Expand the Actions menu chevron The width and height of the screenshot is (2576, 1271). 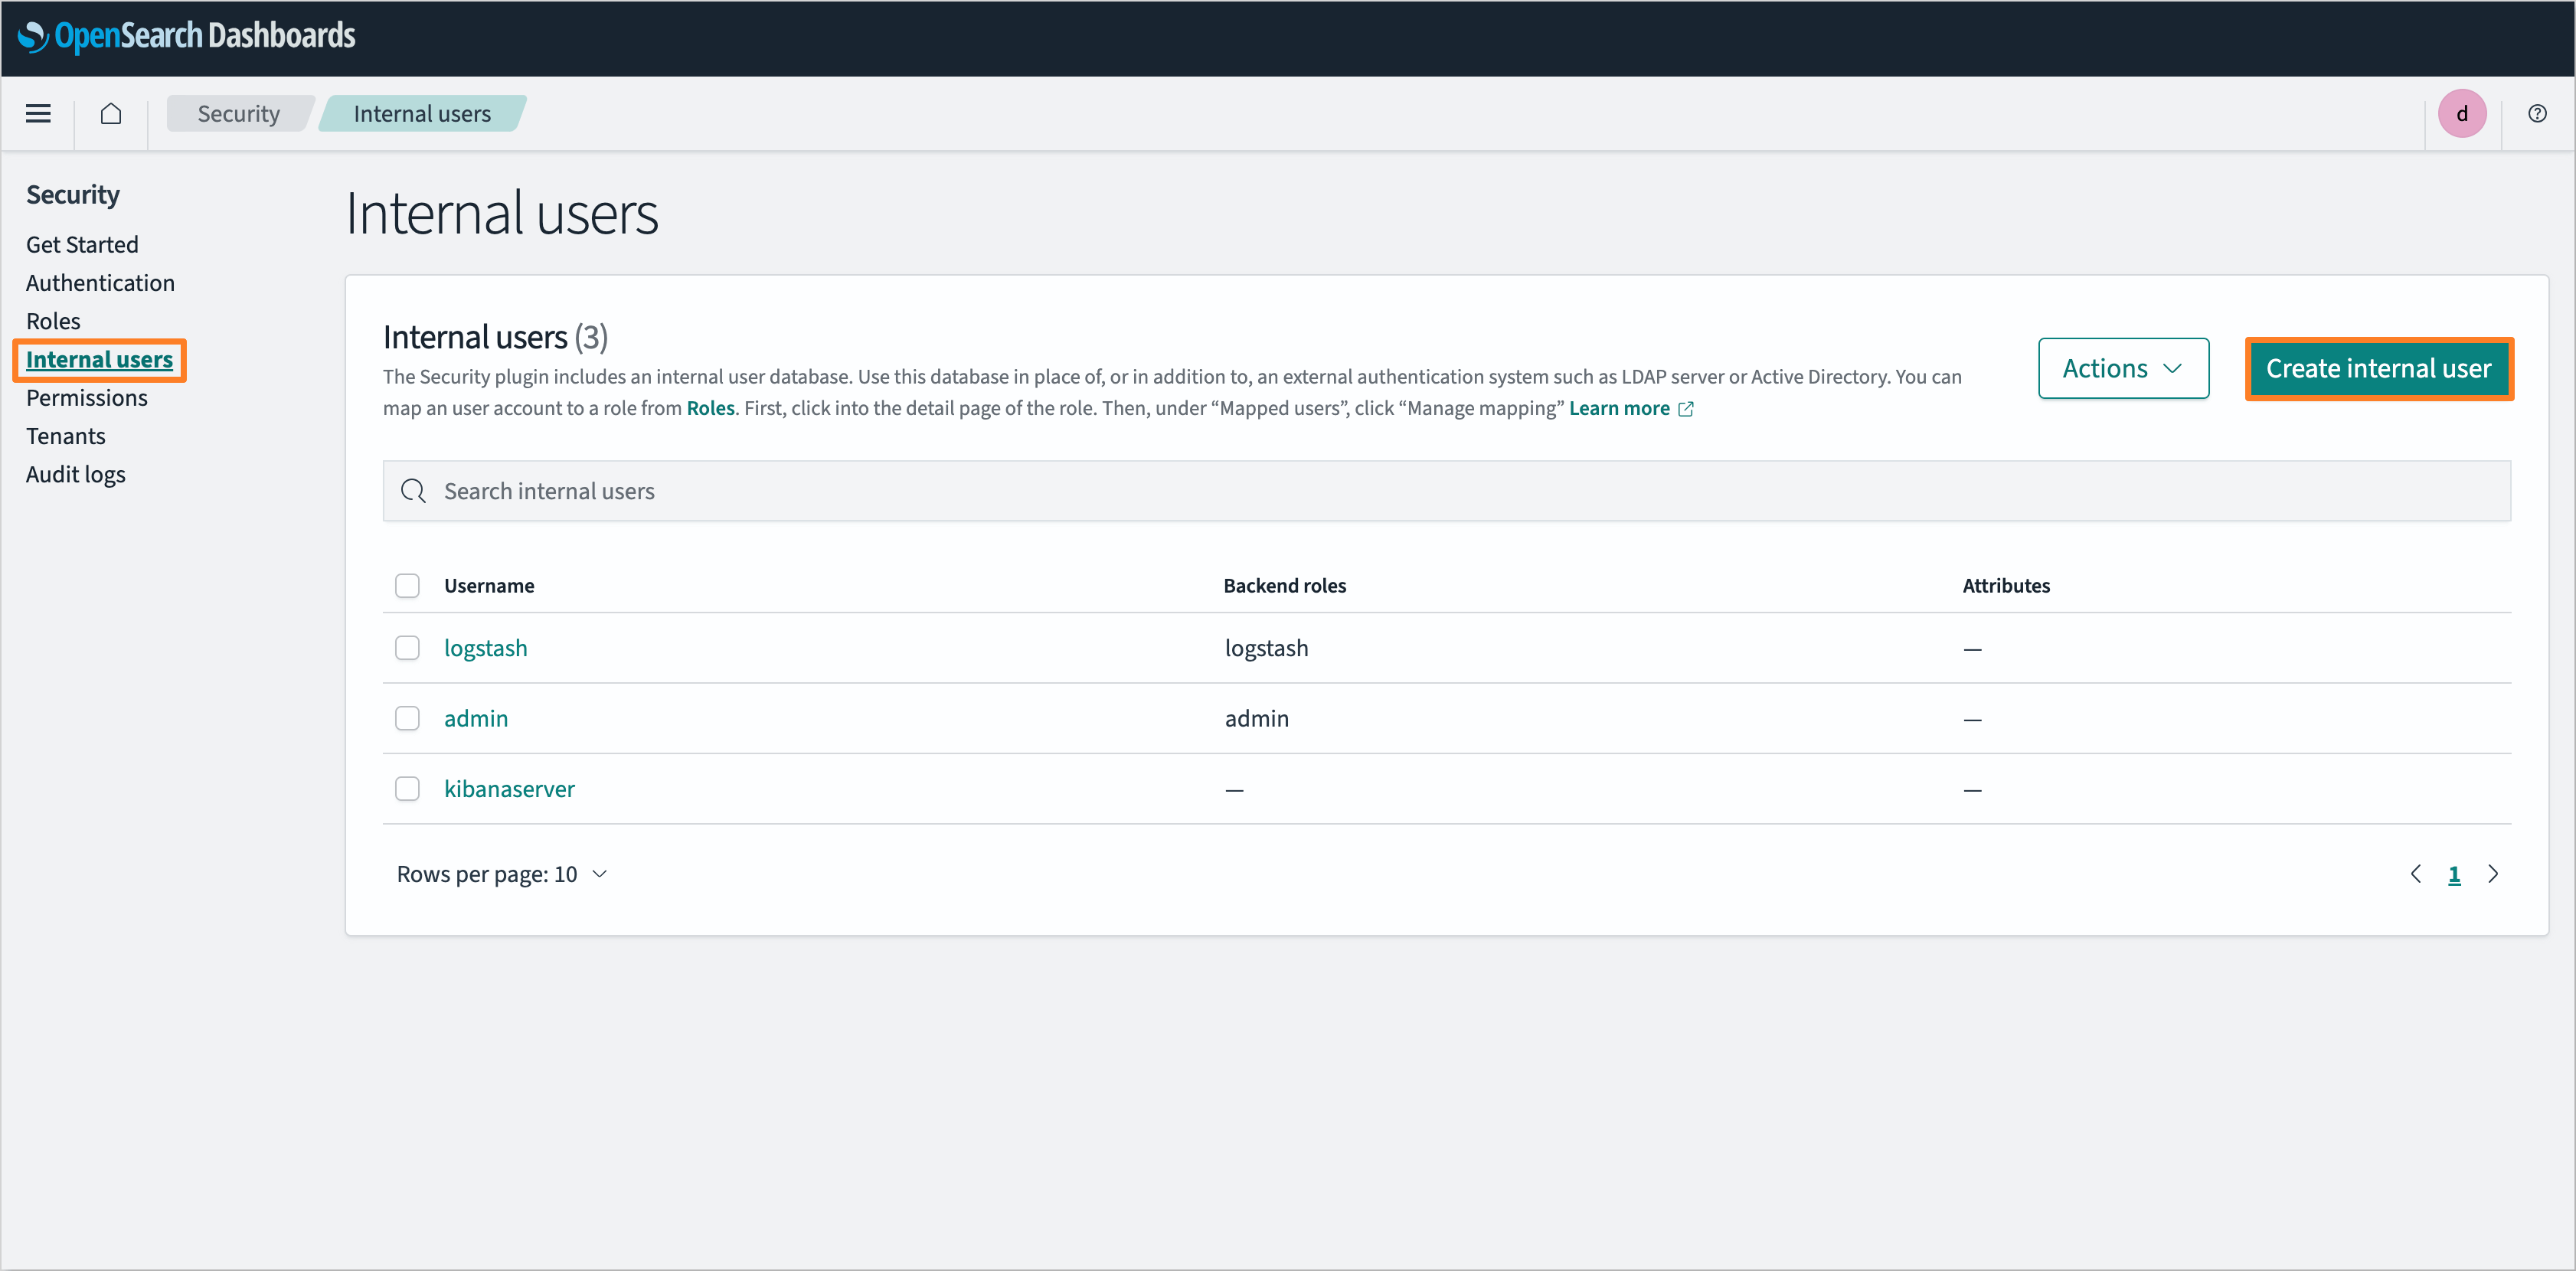pos(2172,368)
